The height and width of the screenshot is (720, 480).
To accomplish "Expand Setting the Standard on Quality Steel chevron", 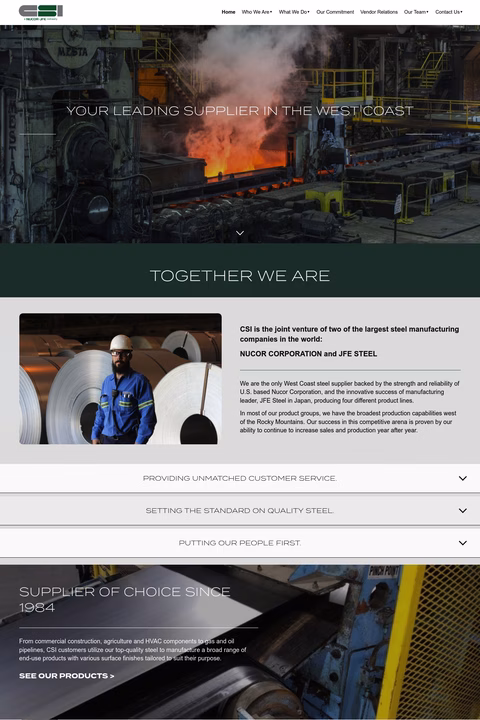I will (x=463, y=510).
